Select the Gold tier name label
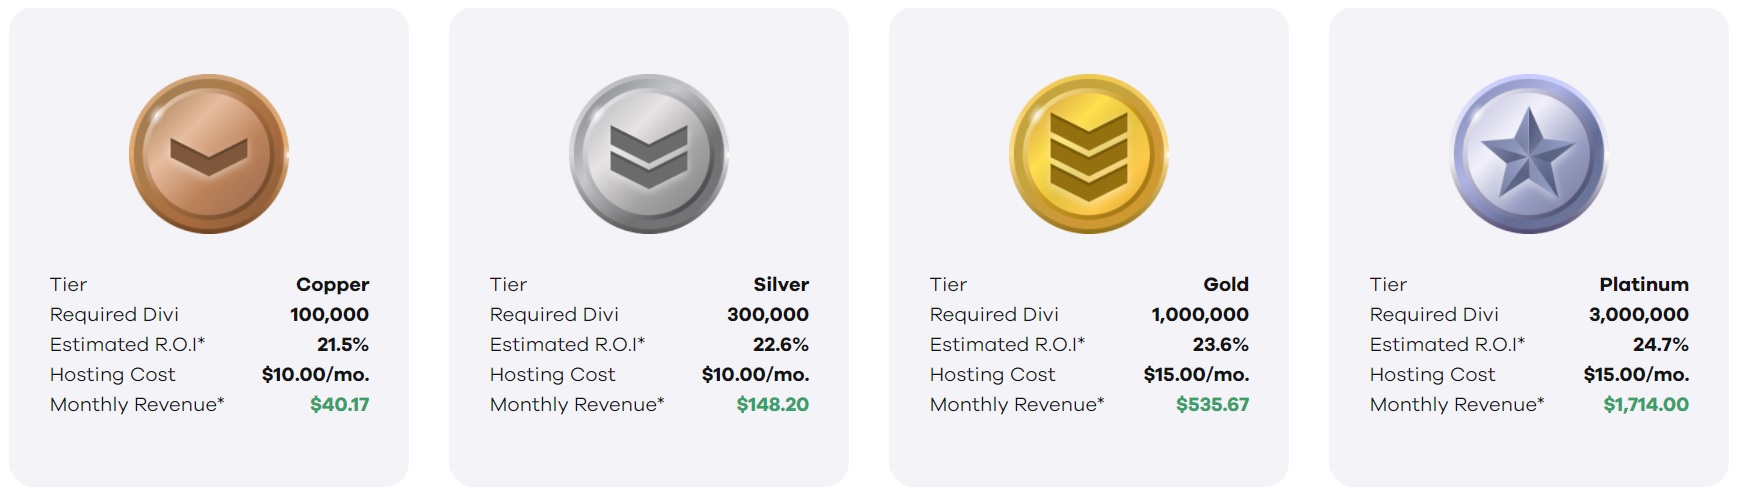Viewport: 1739px width, 496px height. 1226,285
